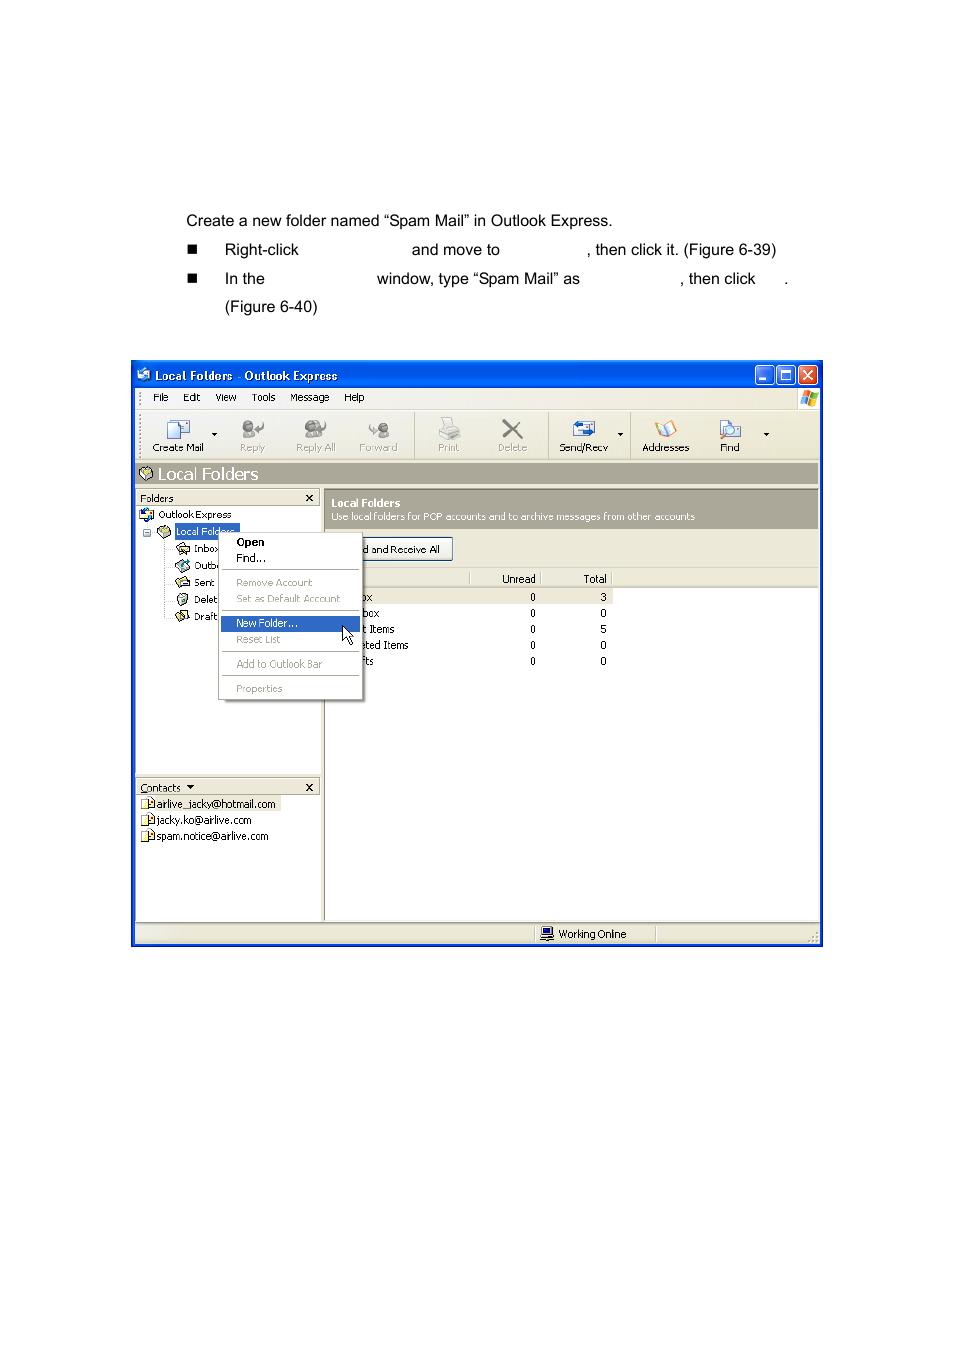Screen dimensions: 954x1350
Task: Open the Tools menu
Action: click(263, 397)
